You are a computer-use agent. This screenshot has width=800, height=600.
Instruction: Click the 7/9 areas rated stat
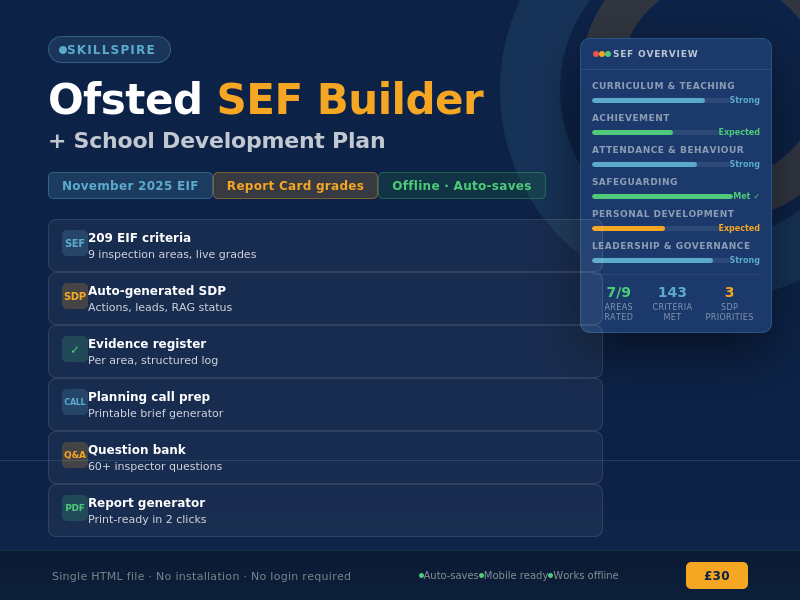point(618,301)
